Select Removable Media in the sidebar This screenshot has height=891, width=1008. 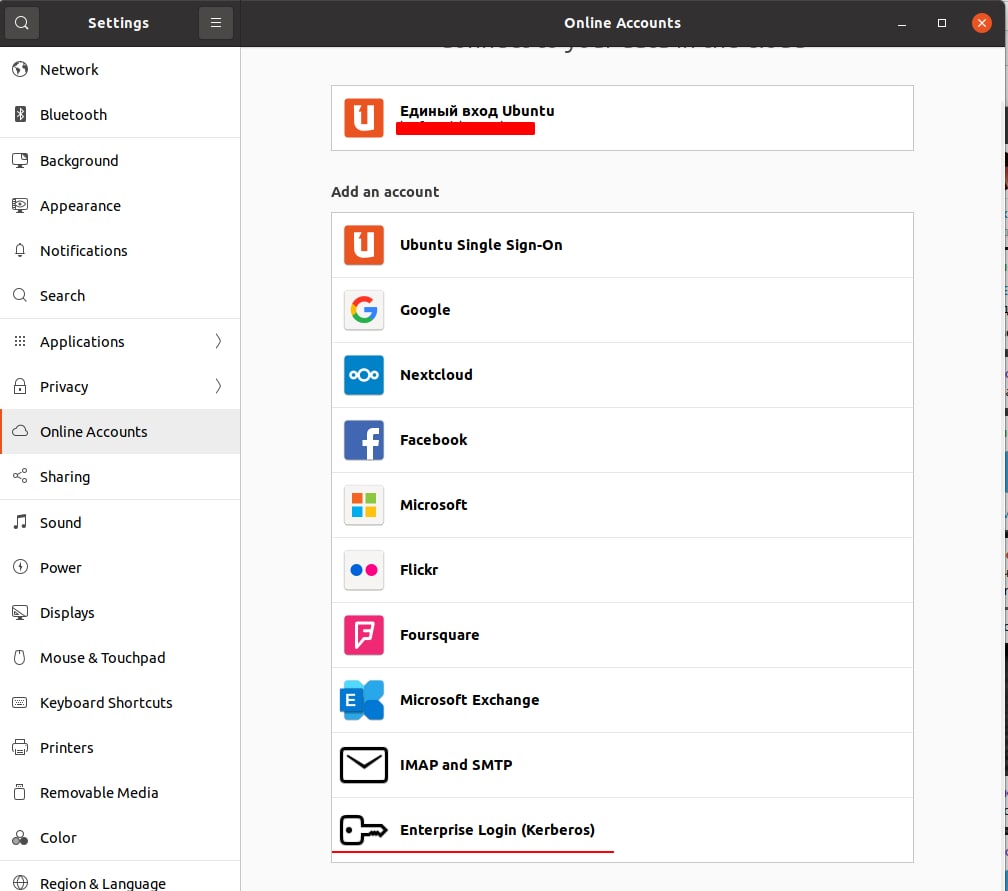coord(120,793)
